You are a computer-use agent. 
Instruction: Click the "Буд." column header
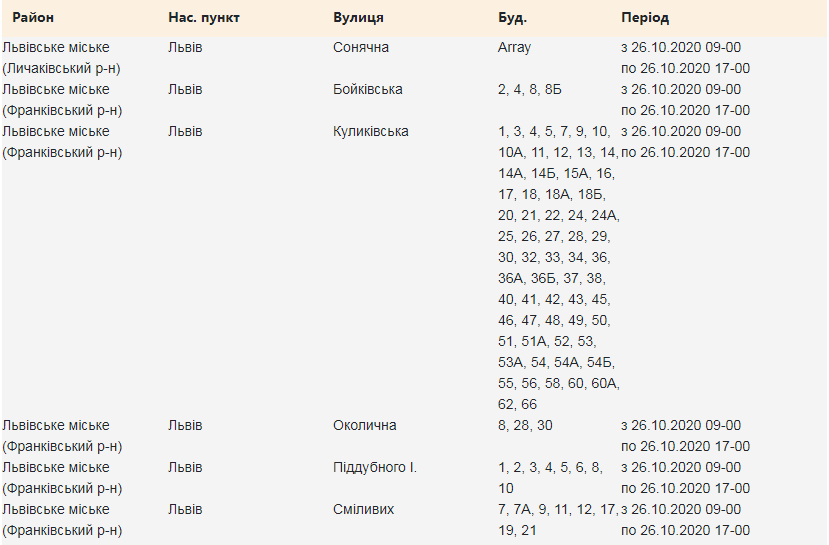pyautogui.click(x=512, y=19)
